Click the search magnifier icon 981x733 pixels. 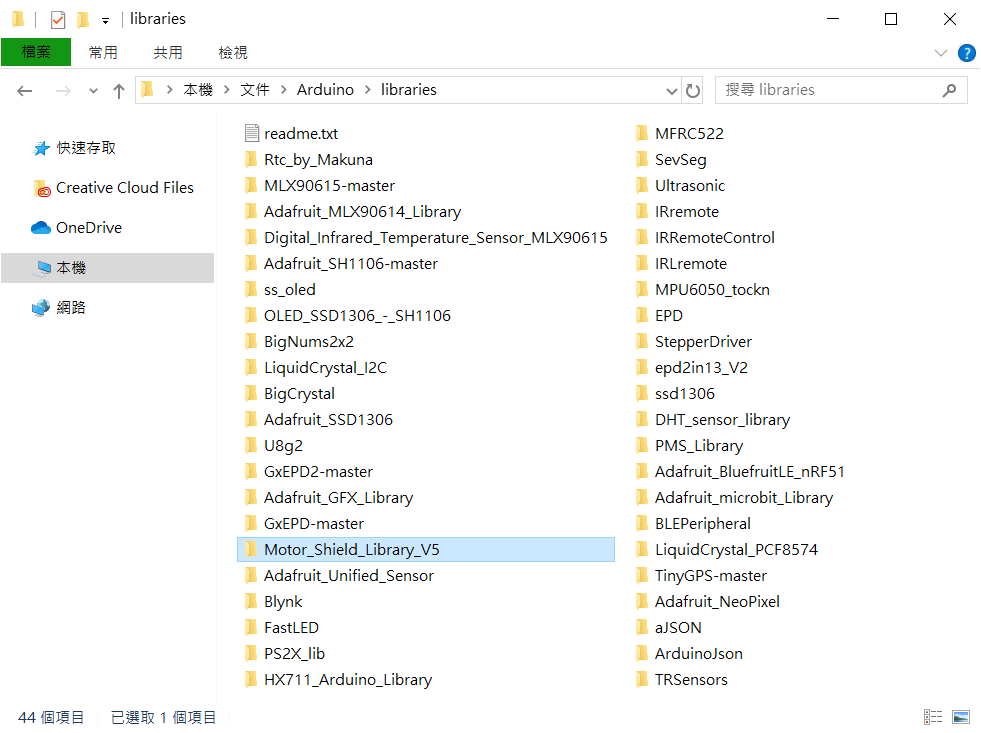click(x=949, y=90)
